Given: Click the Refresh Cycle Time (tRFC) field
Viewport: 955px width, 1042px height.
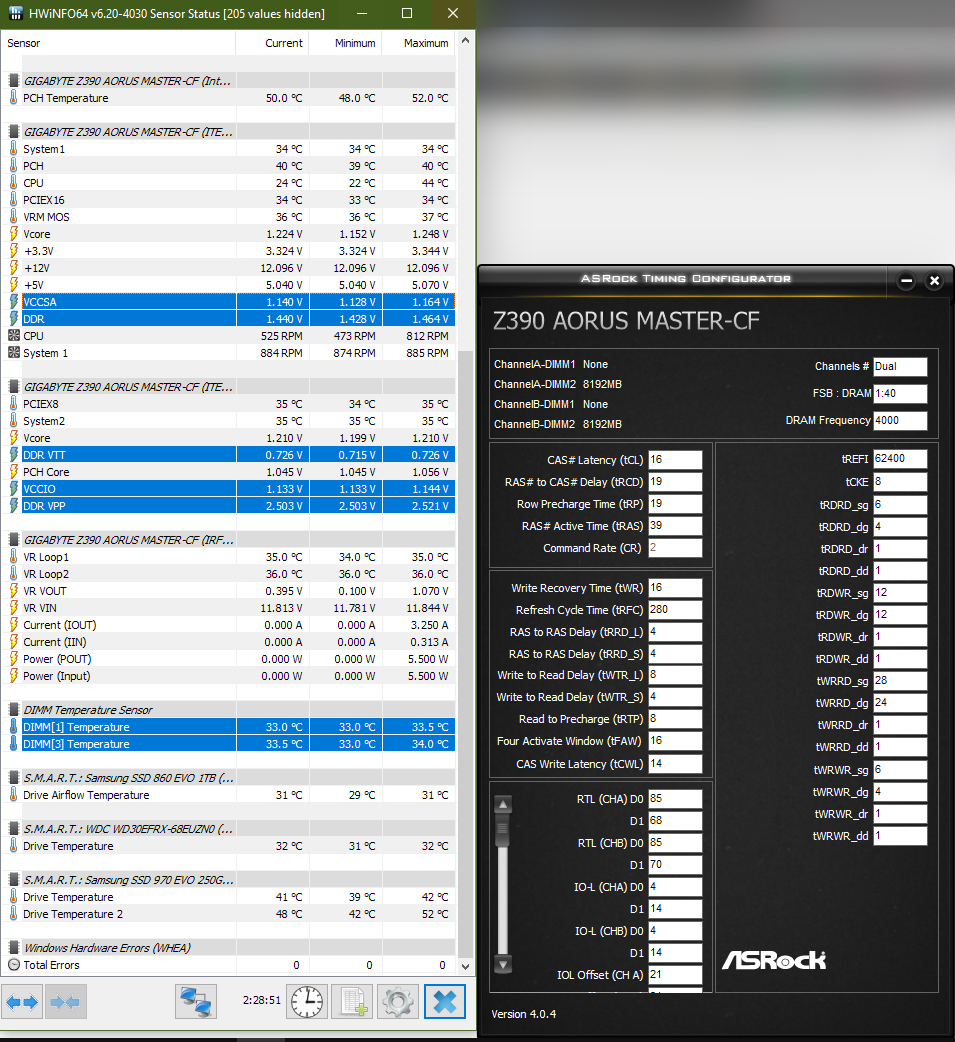Looking at the screenshot, I should (675, 609).
